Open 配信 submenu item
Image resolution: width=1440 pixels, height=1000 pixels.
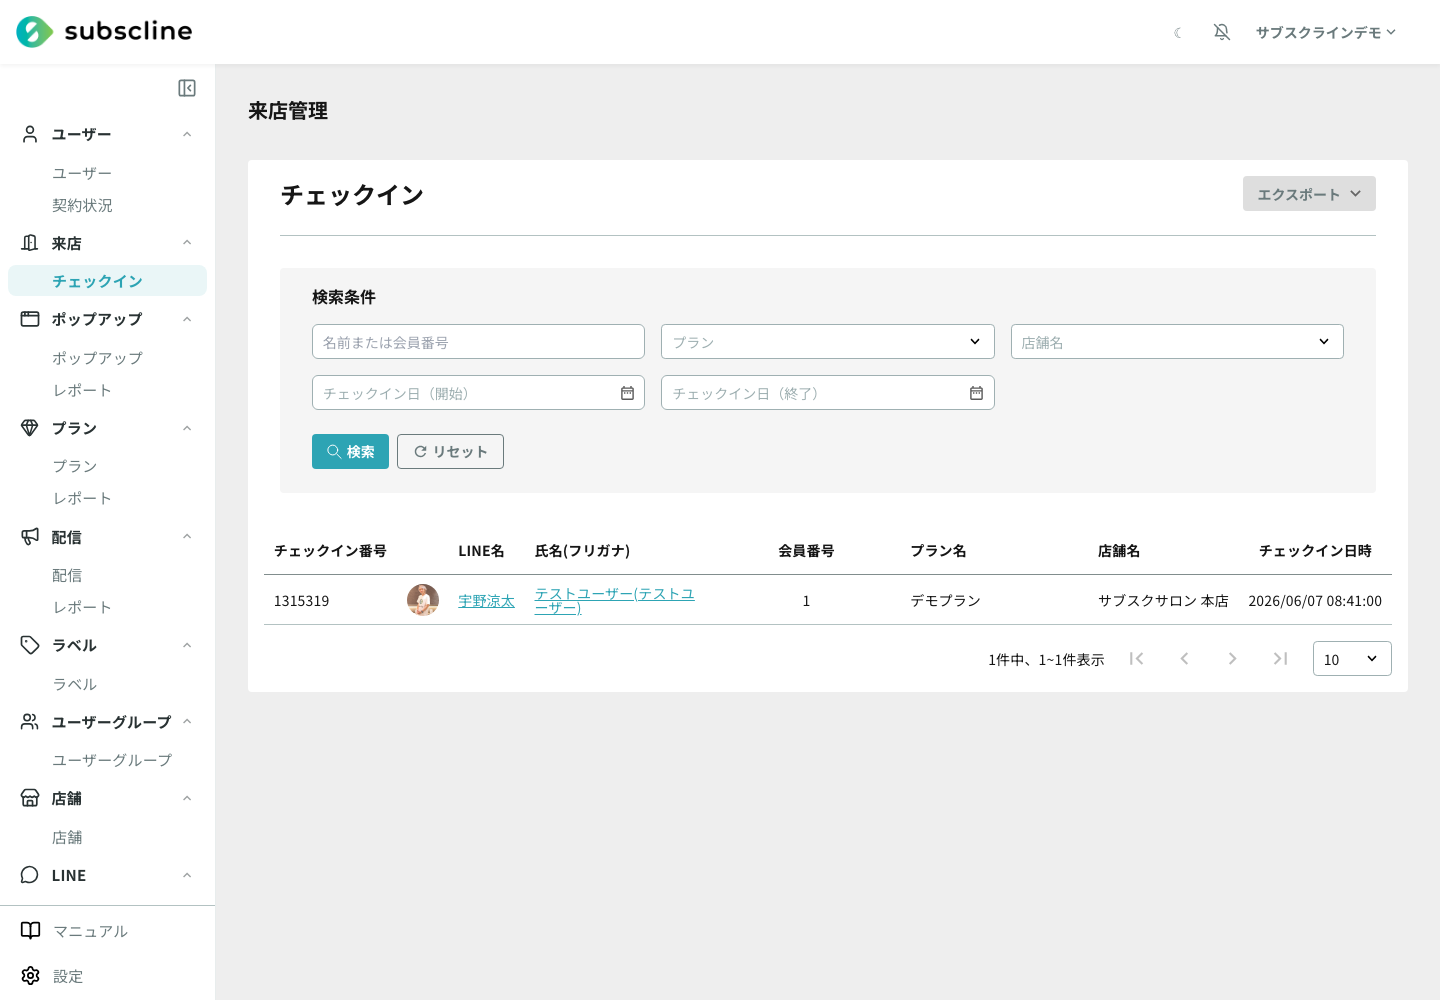tap(67, 575)
